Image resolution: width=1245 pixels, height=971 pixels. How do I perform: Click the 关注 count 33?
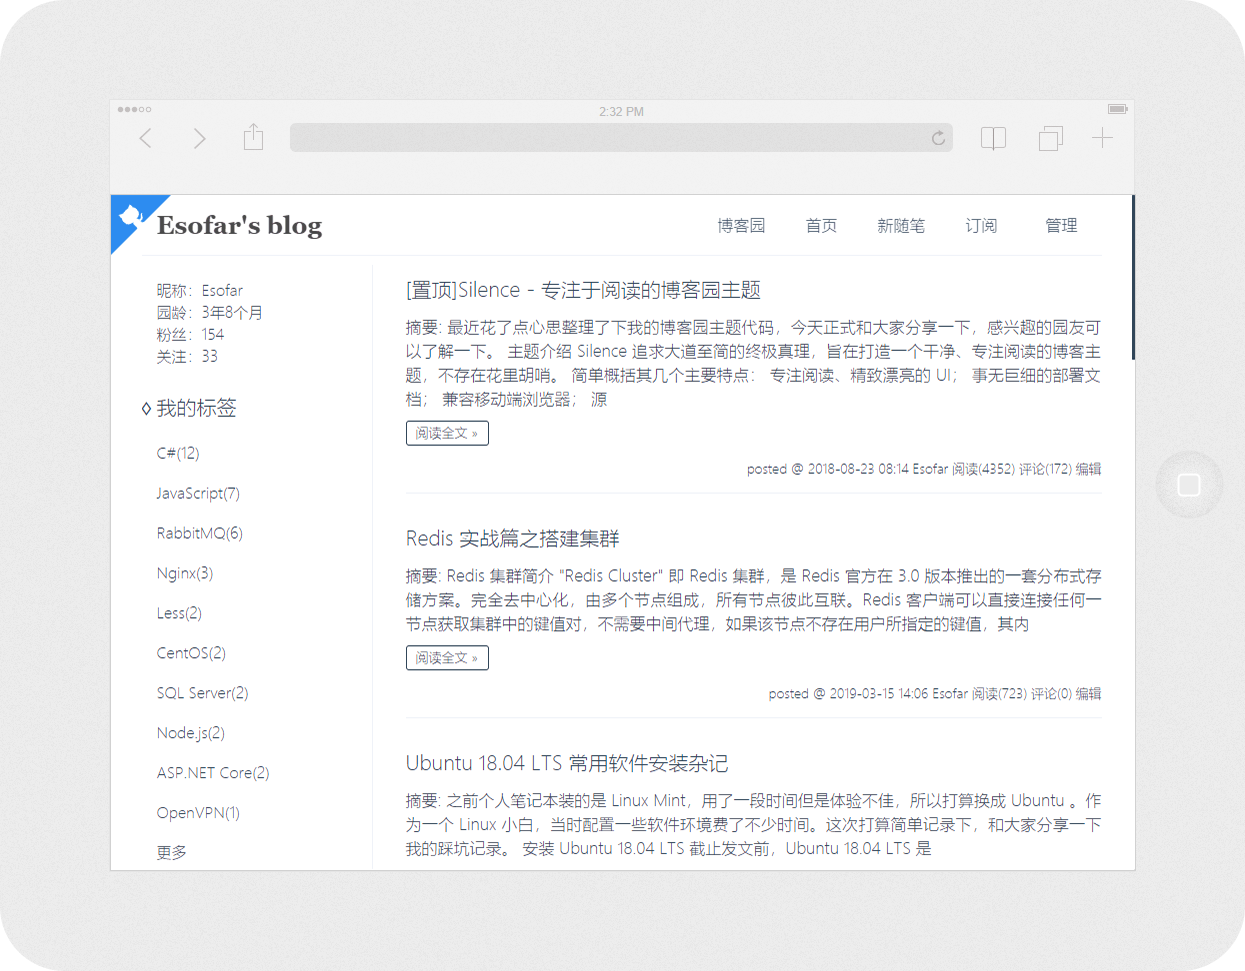(x=209, y=357)
